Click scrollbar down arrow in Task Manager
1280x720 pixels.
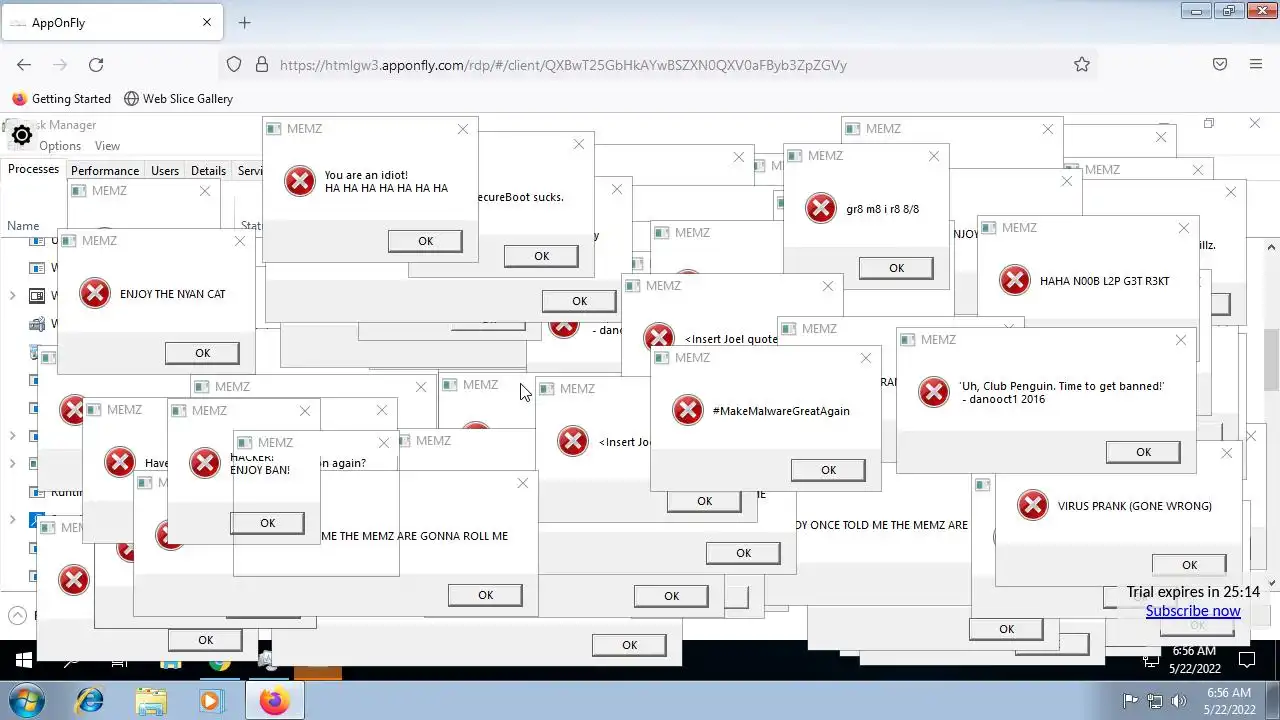[x=1272, y=583]
